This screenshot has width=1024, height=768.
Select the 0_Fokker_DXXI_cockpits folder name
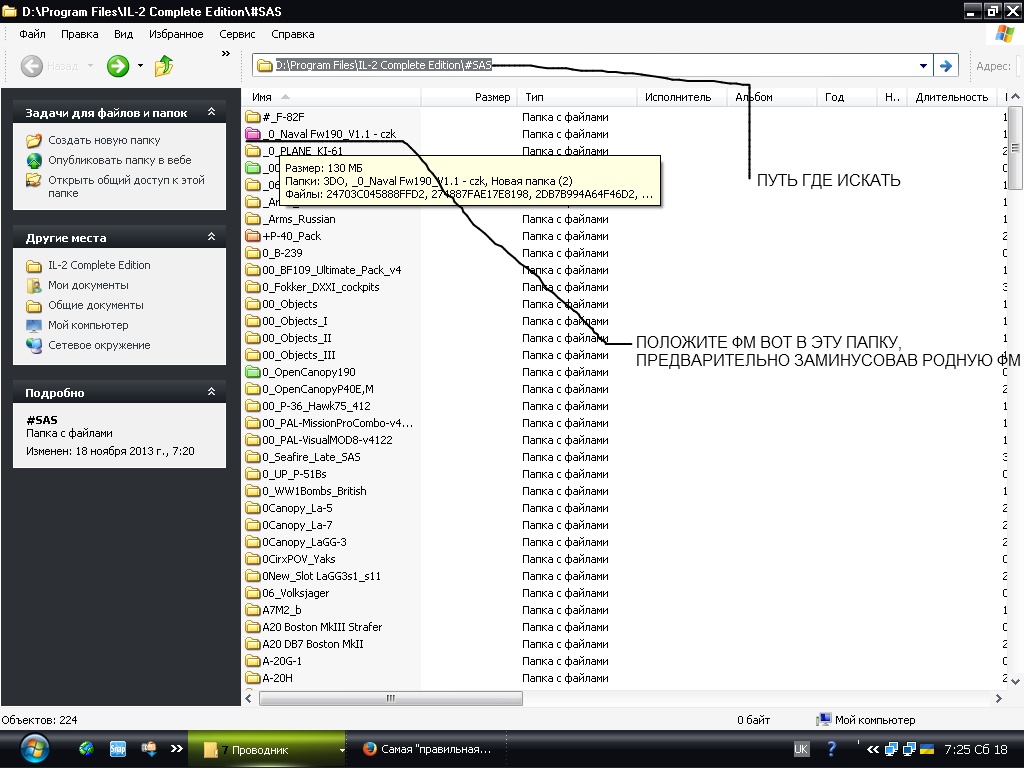[x=321, y=287]
